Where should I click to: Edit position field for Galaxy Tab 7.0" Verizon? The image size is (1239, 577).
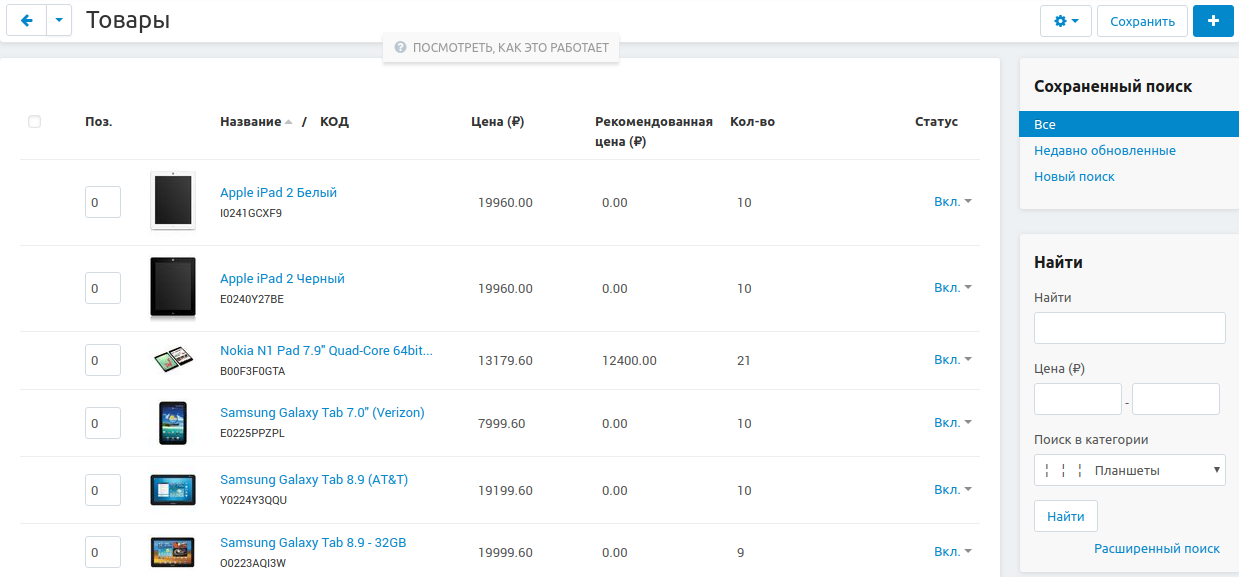tap(103, 423)
